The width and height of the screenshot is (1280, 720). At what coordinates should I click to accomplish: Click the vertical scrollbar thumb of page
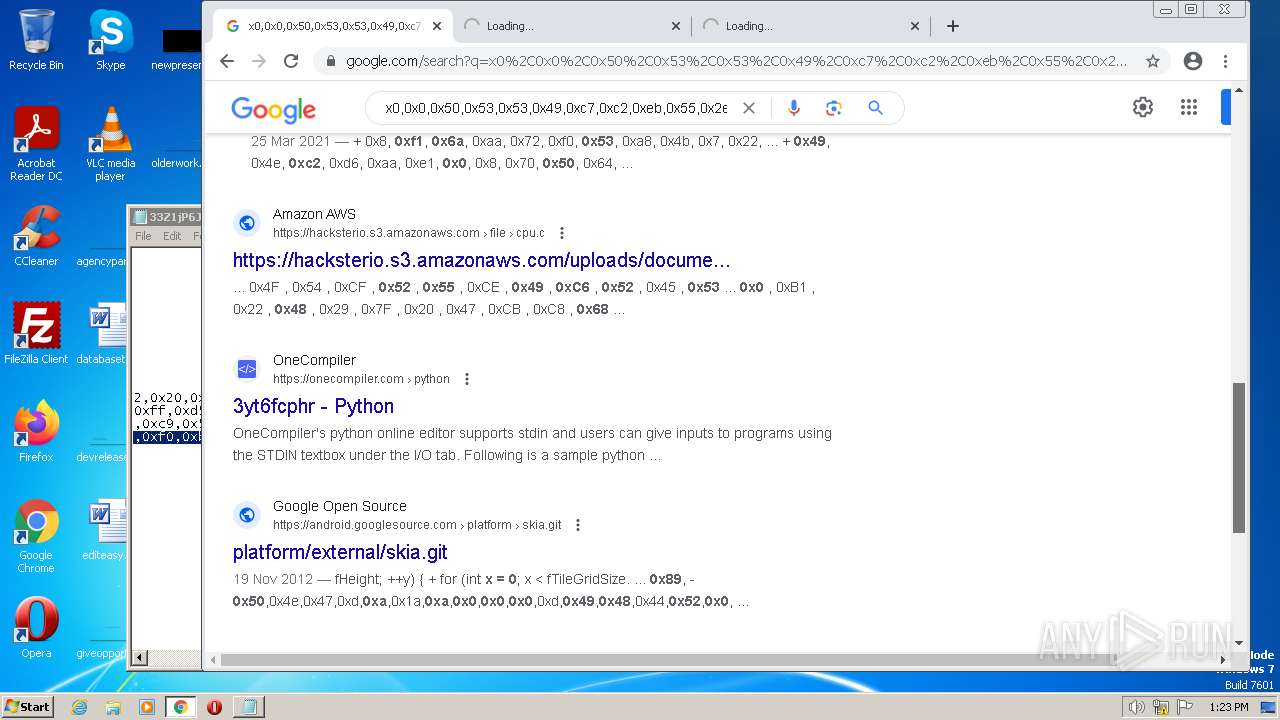point(1239,458)
